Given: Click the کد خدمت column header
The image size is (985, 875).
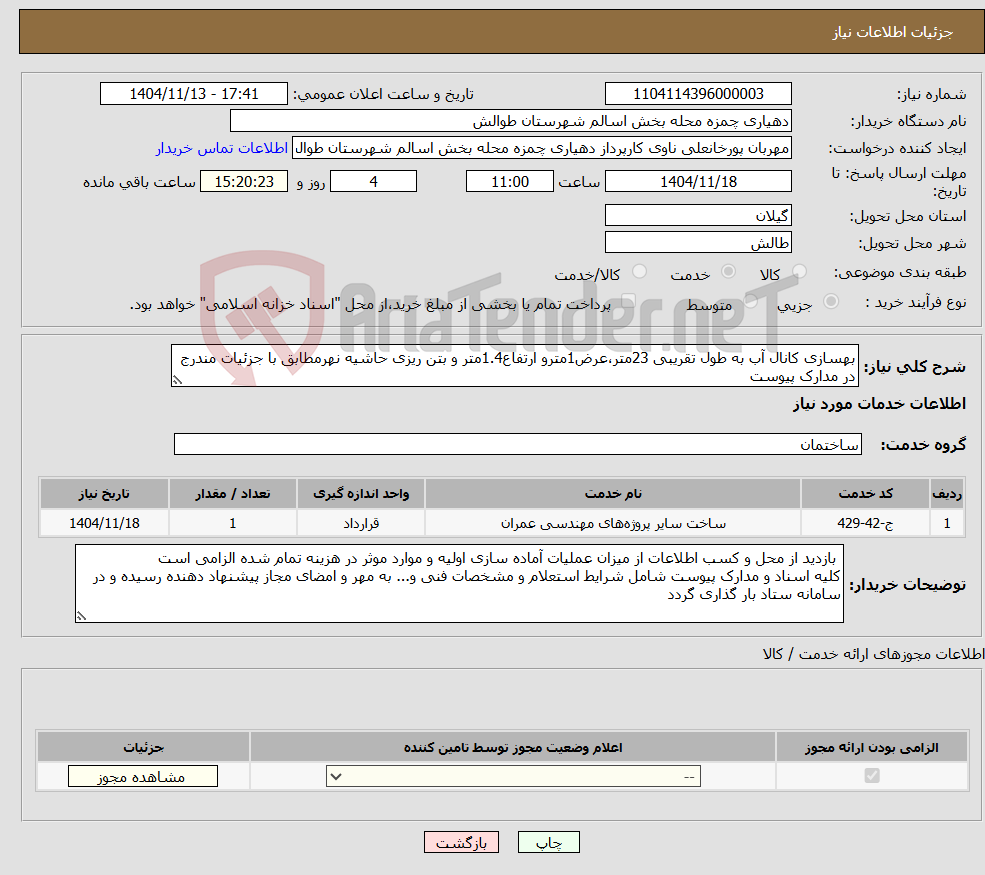Looking at the screenshot, I should pos(865,494).
